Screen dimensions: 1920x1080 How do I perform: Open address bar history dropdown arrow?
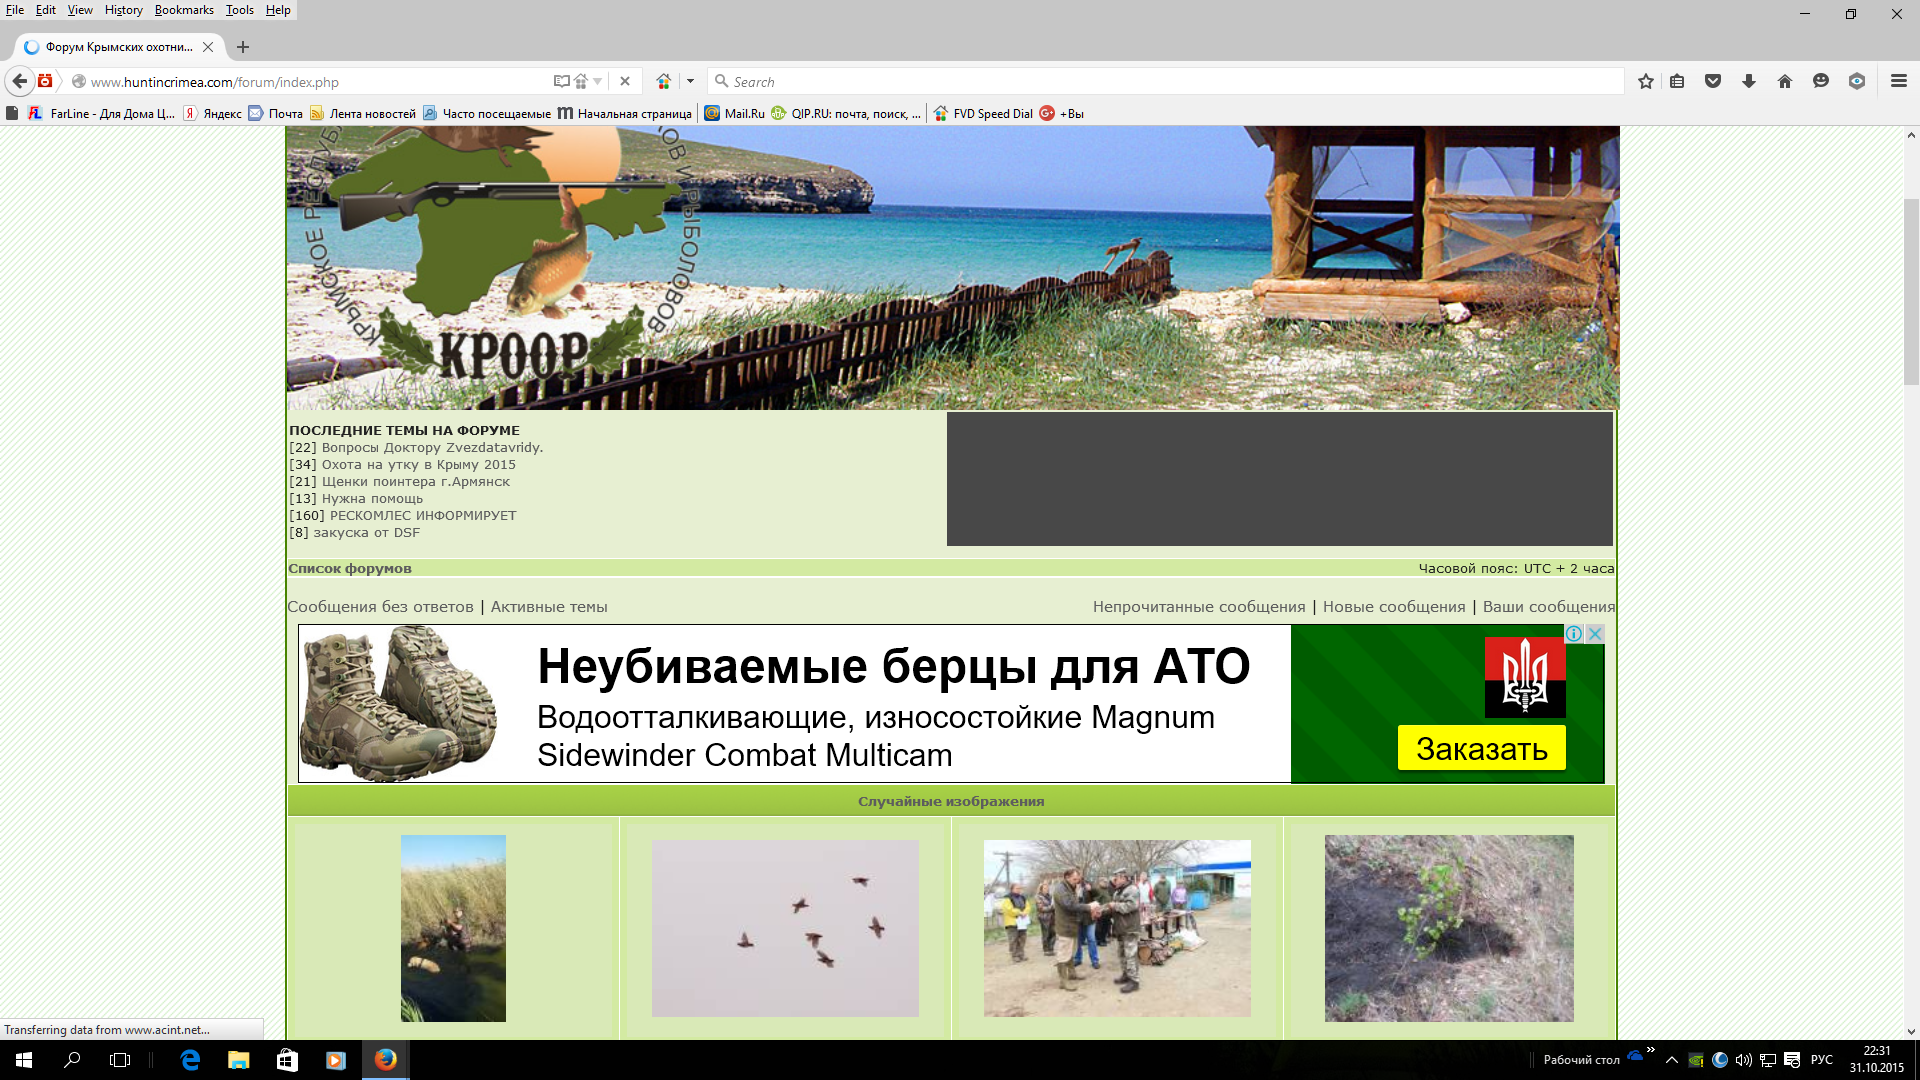[x=598, y=81]
